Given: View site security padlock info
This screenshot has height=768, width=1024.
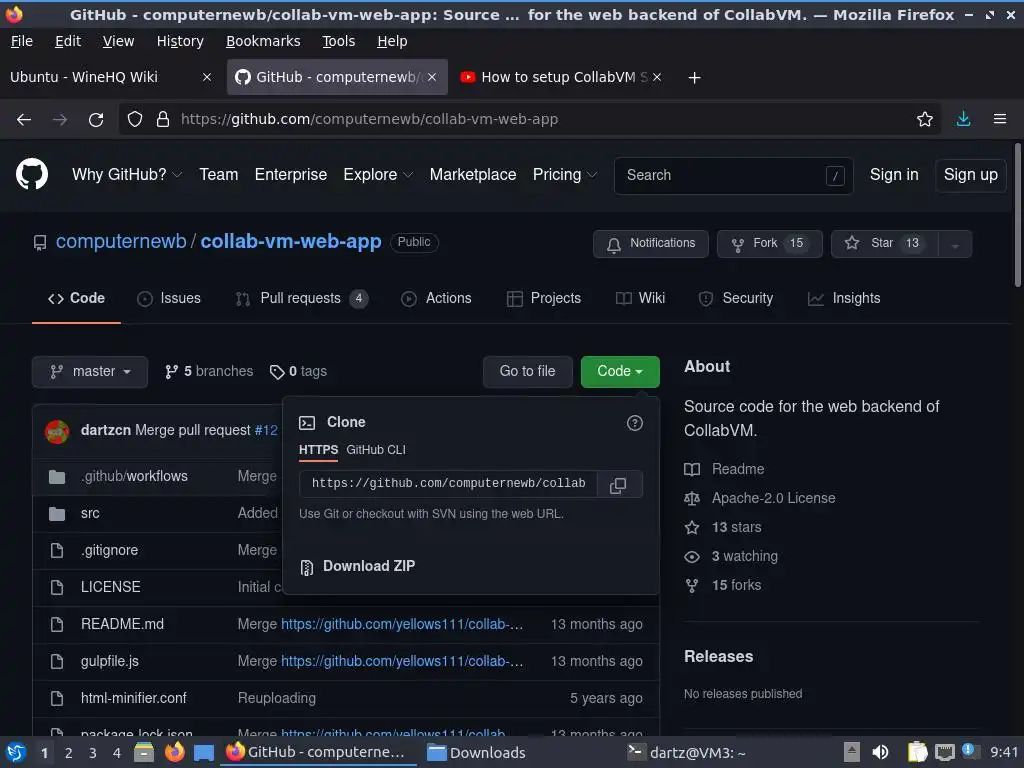Looking at the screenshot, I should [163, 120].
